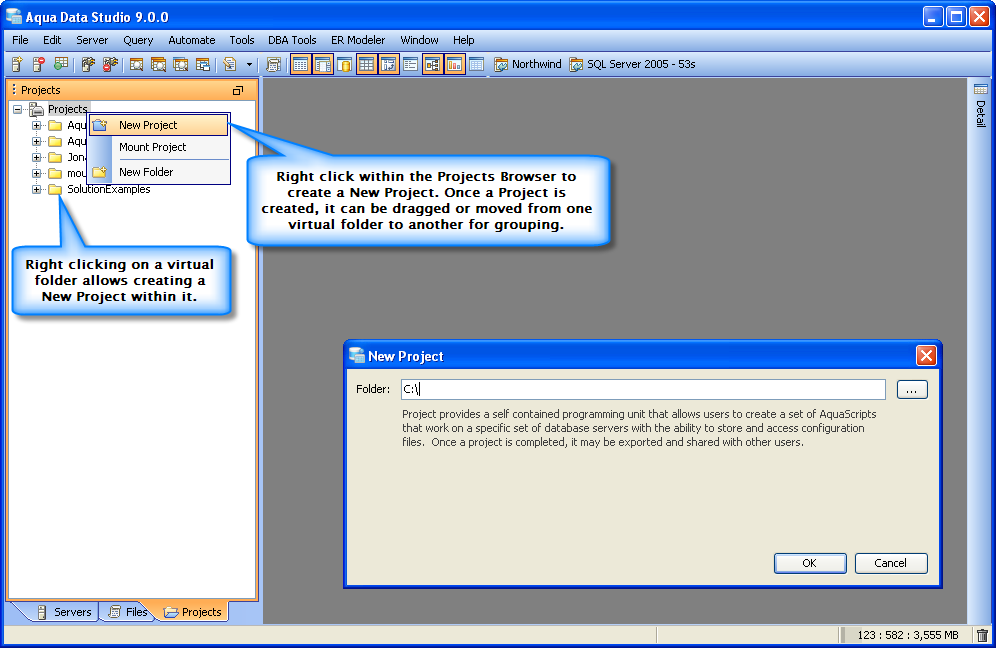Open the Detail side panel tab
Viewport: 996px width, 648px height.
[x=981, y=105]
